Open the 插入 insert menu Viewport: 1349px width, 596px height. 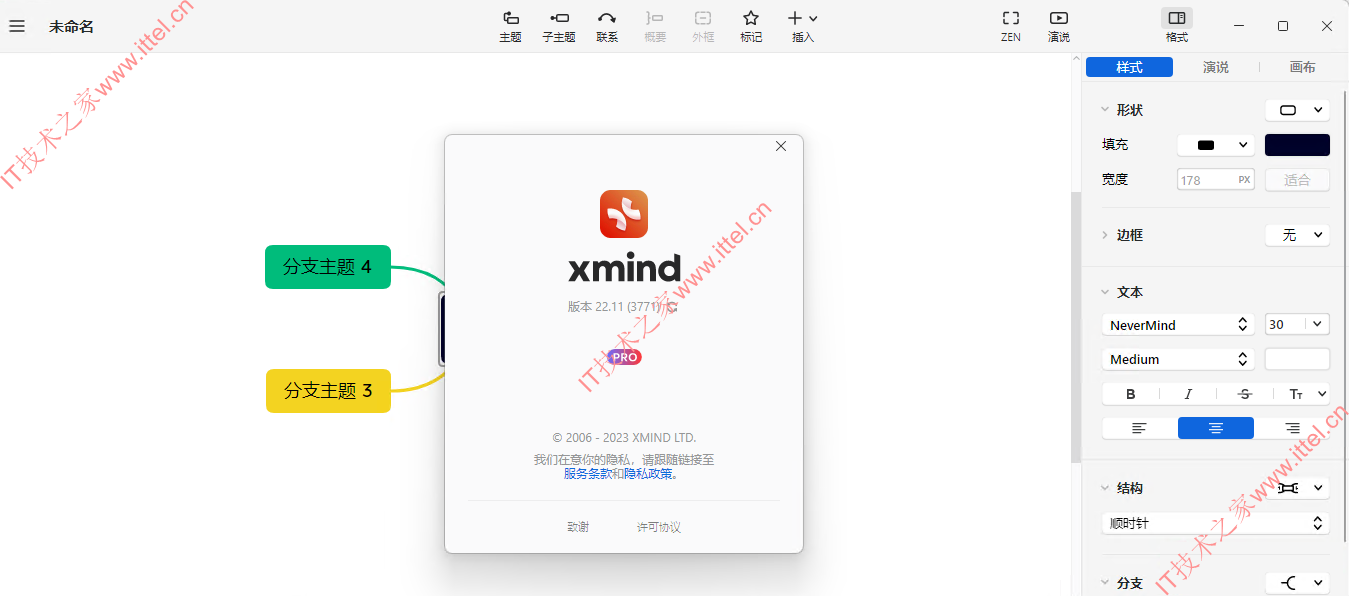(803, 26)
